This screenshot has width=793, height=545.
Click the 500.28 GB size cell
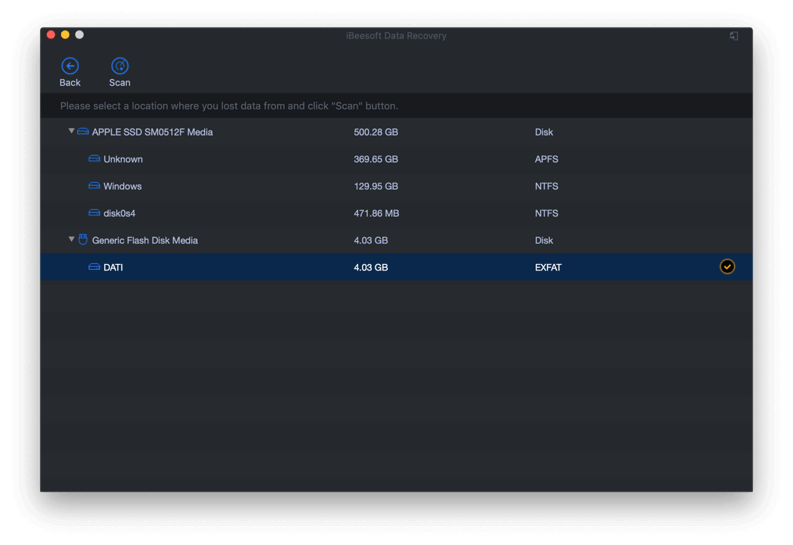(x=375, y=132)
